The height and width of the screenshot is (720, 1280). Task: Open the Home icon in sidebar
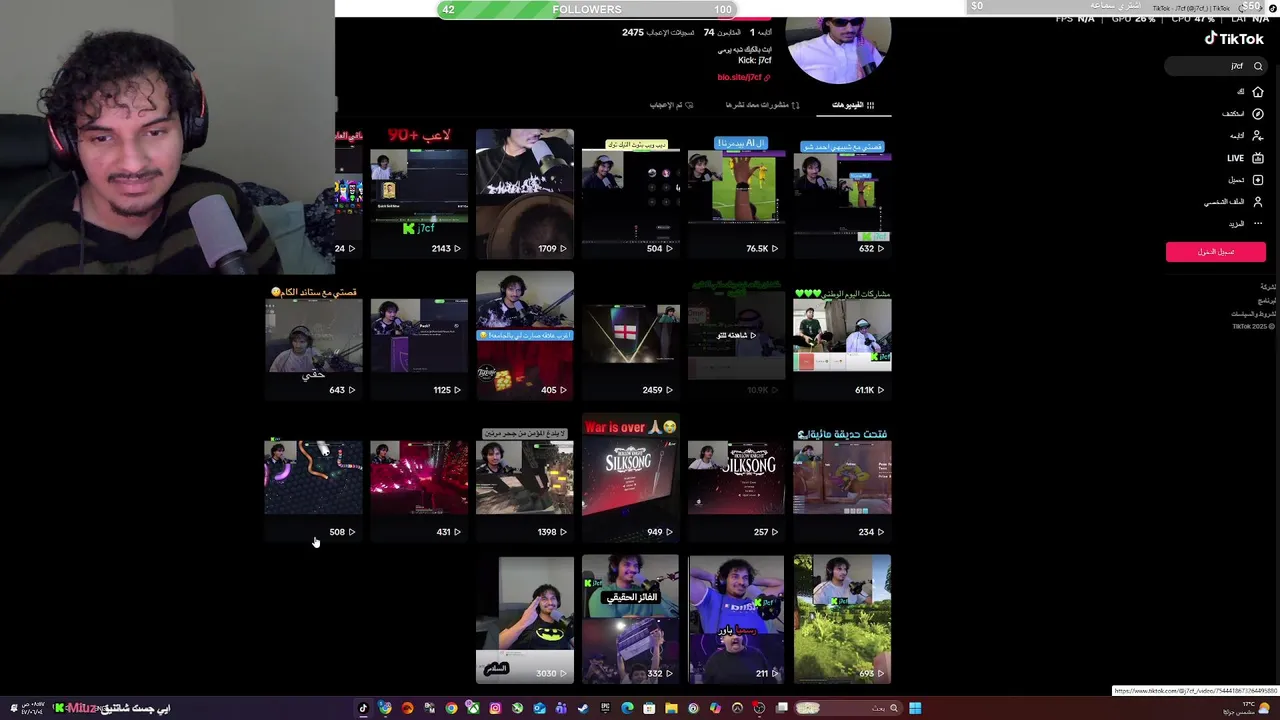pos(1258,92)
